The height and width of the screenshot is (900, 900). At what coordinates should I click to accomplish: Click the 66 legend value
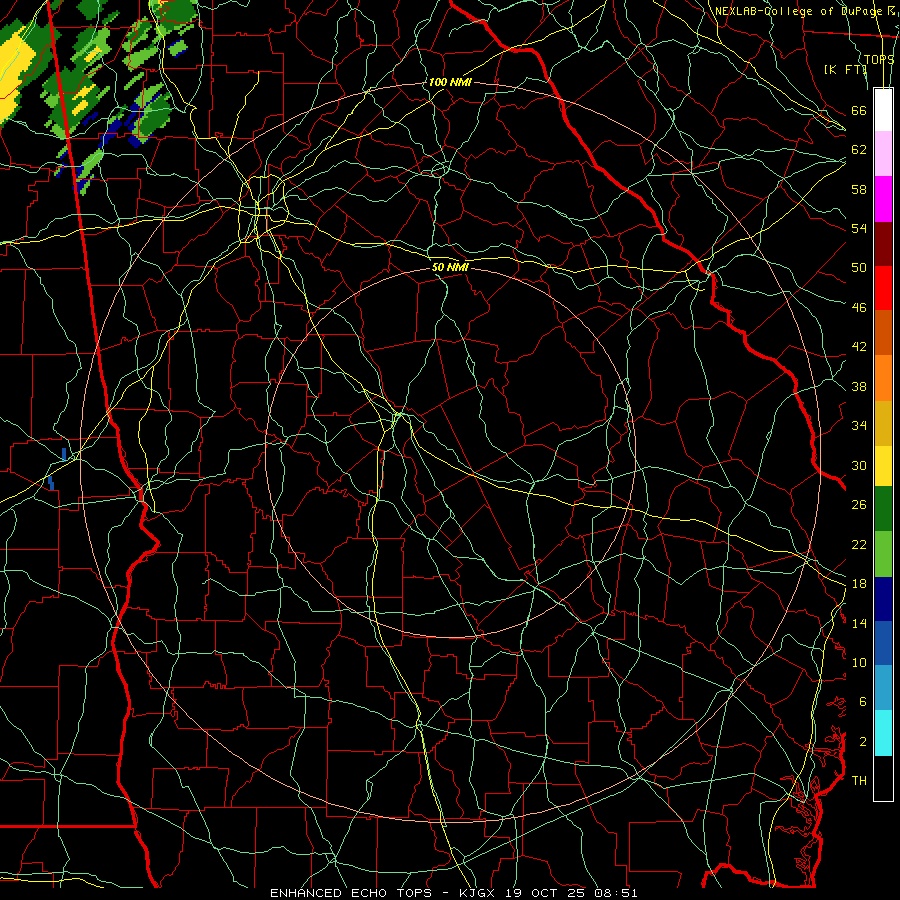(x=859, y=110)
